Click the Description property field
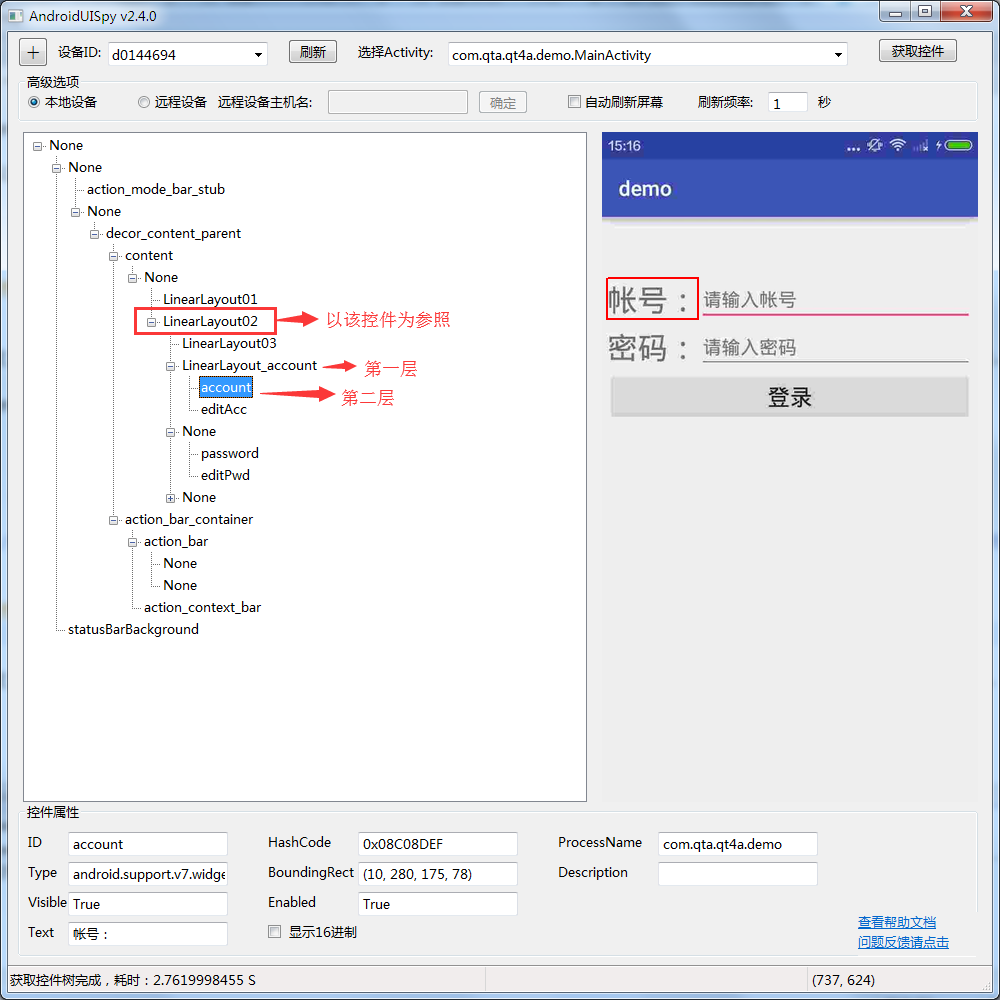 tap(737, 874)
